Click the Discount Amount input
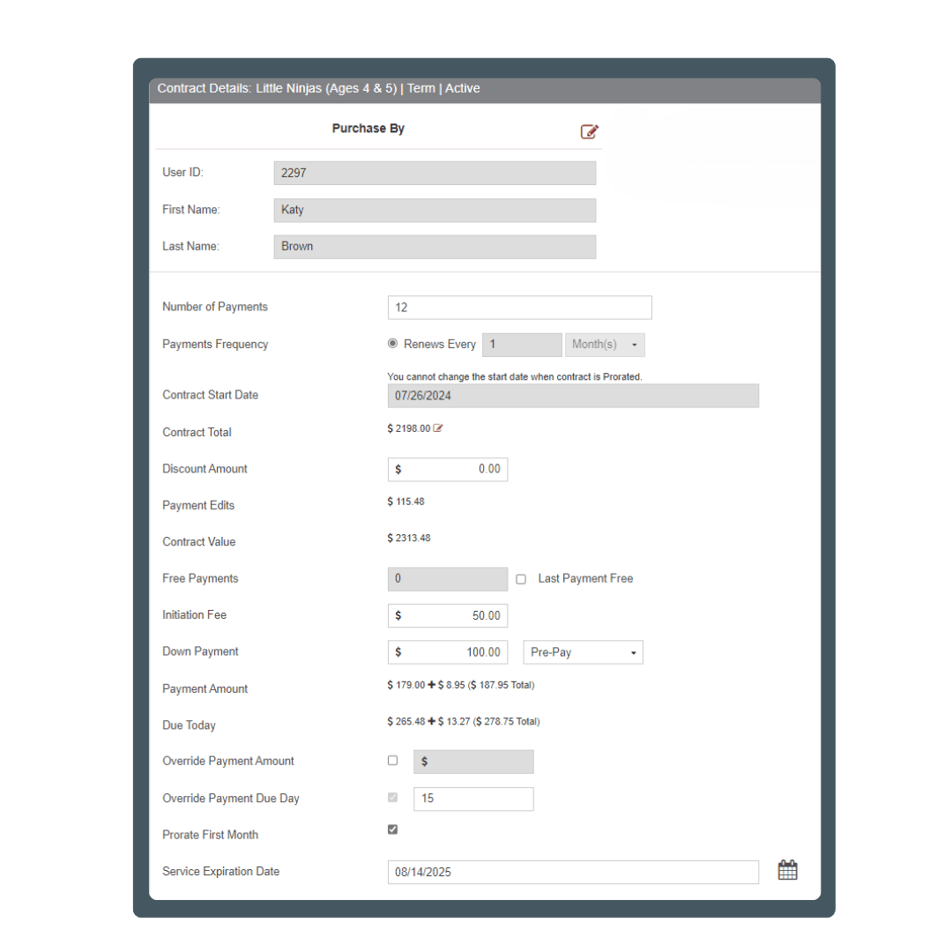This screenshot has height=952, width=952. (x=448, y=468)
